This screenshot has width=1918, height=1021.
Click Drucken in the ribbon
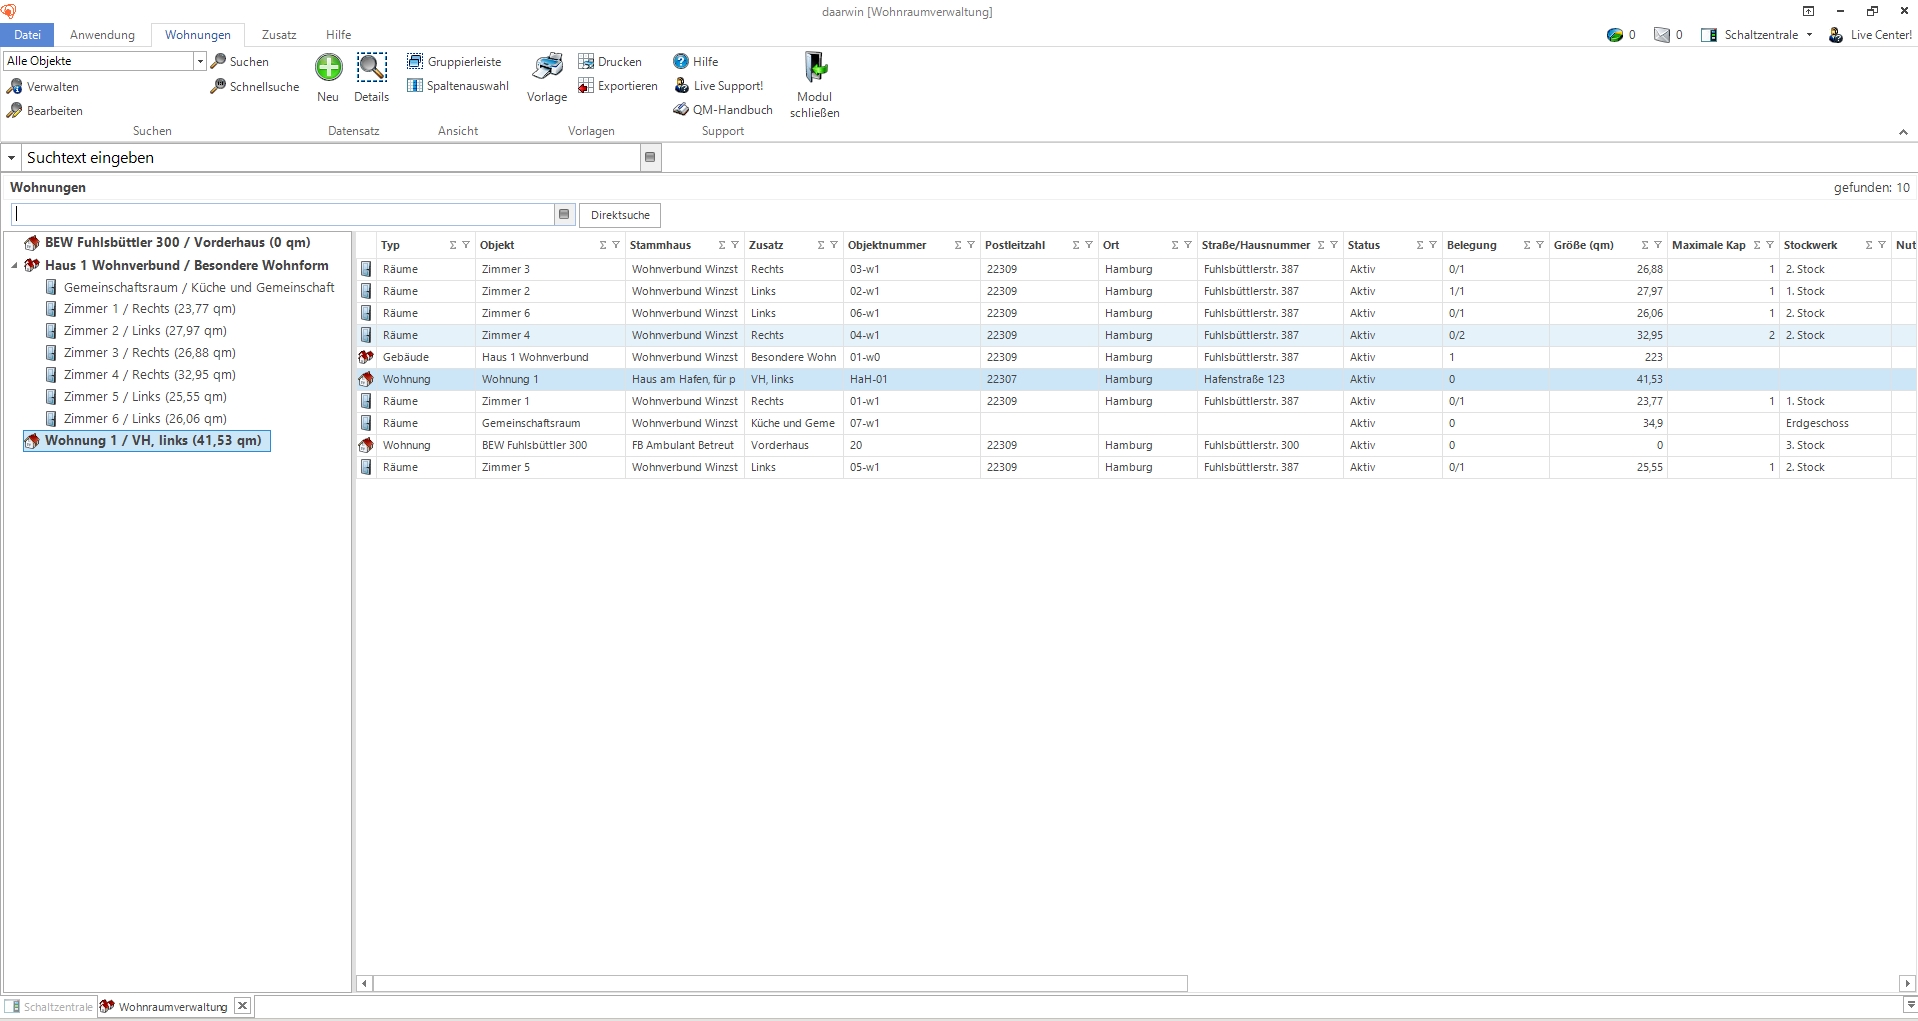pos(609,62)
